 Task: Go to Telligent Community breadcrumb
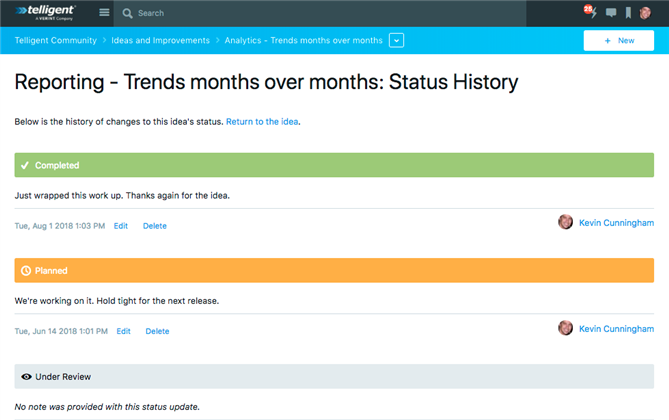pyautogui.click(x=55, y=40)
